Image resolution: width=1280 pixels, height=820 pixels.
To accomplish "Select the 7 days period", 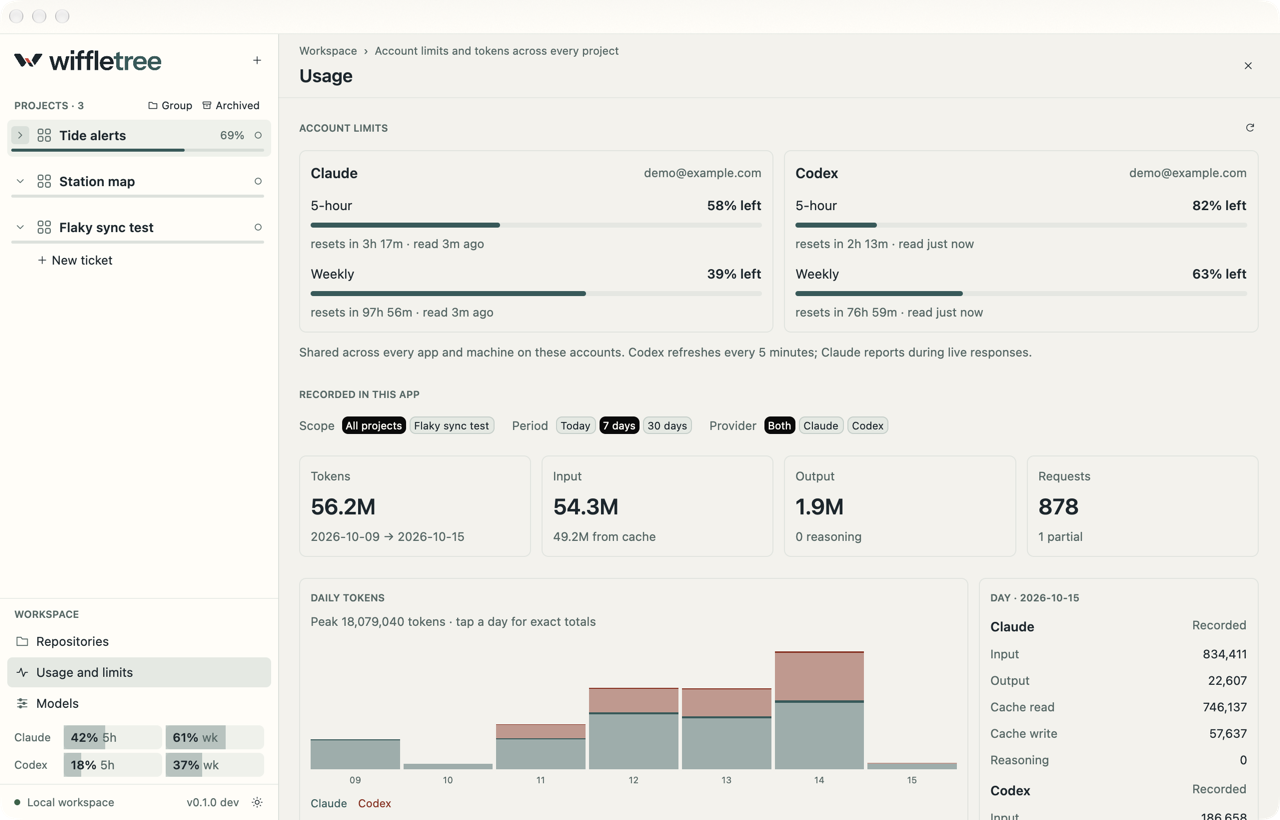I will click(x=619, y=426).
